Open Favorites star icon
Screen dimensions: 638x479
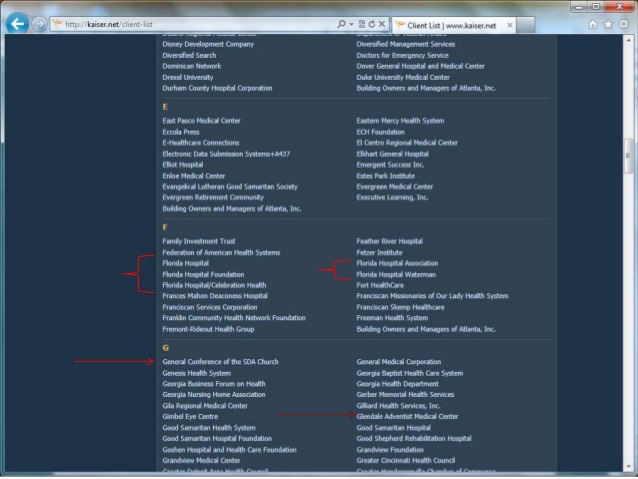(x=608, y=24)
